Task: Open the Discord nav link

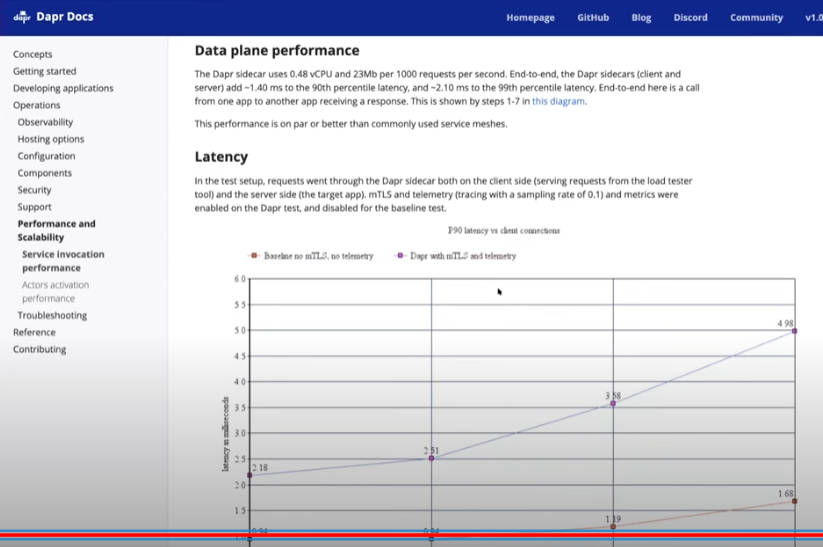Action: tap(690, 17)
